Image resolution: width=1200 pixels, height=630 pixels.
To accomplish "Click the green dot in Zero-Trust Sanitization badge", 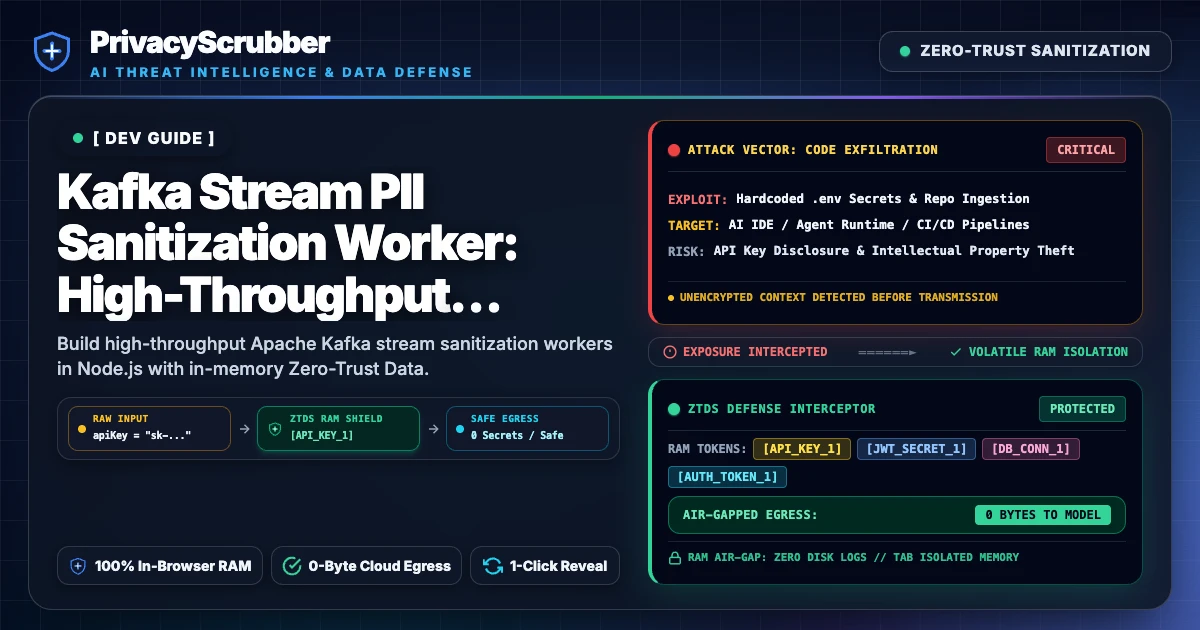I will coord(905,51).
